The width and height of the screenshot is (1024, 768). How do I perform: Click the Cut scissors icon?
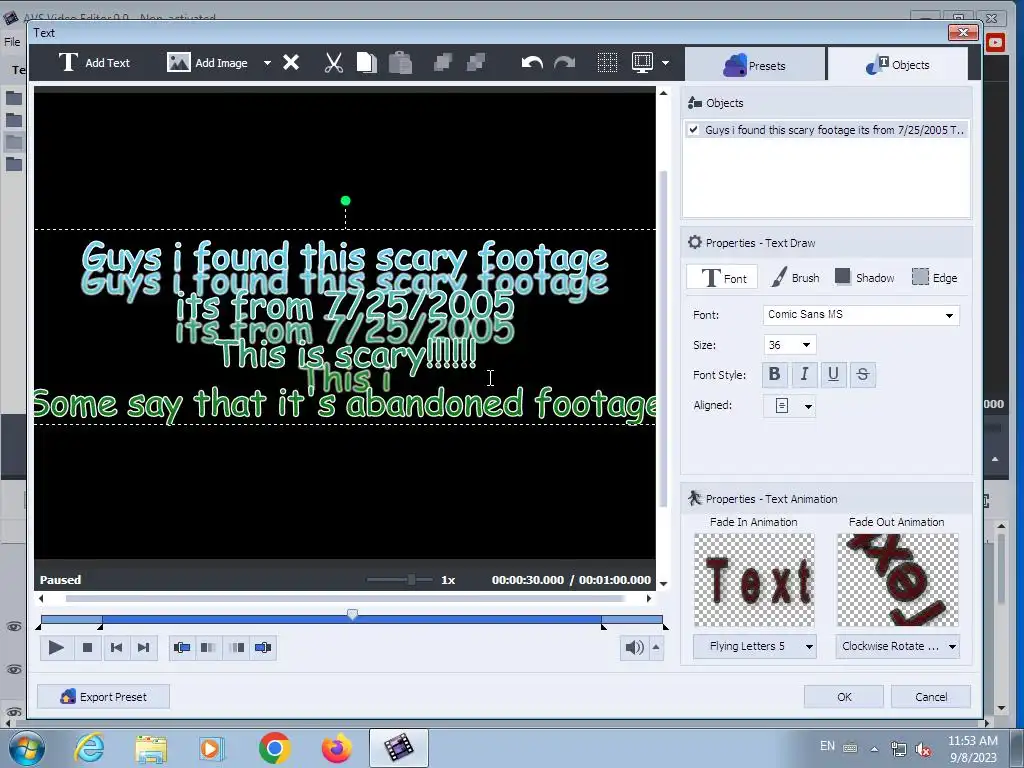334,63
